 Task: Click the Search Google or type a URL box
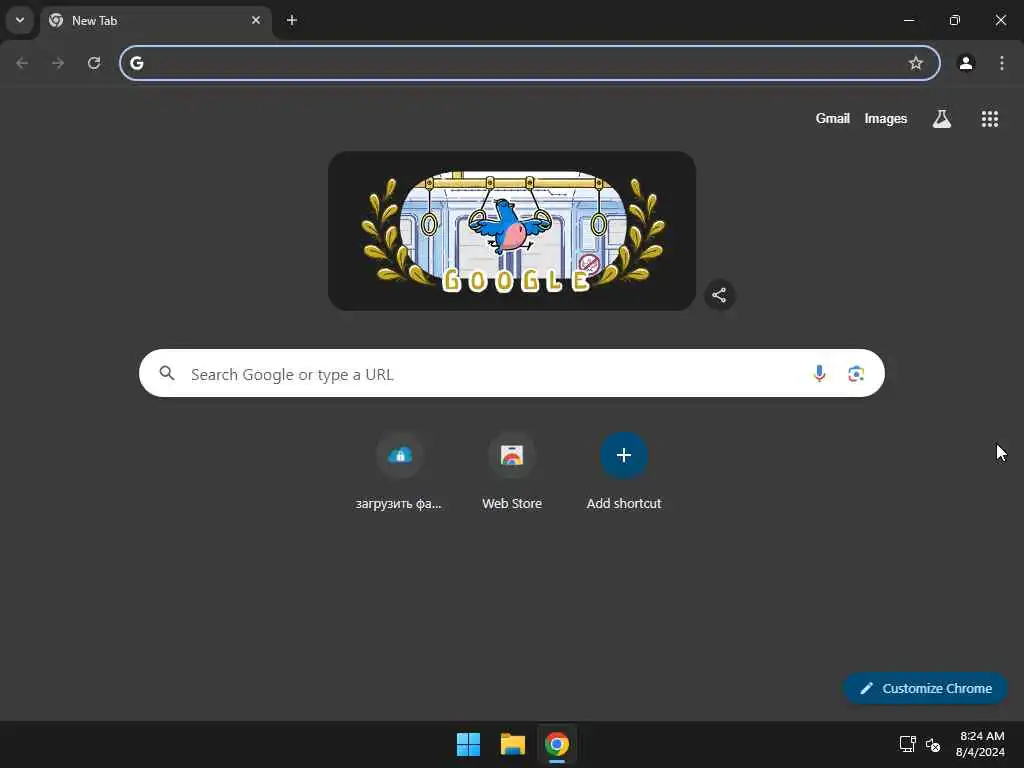point(511,373)
